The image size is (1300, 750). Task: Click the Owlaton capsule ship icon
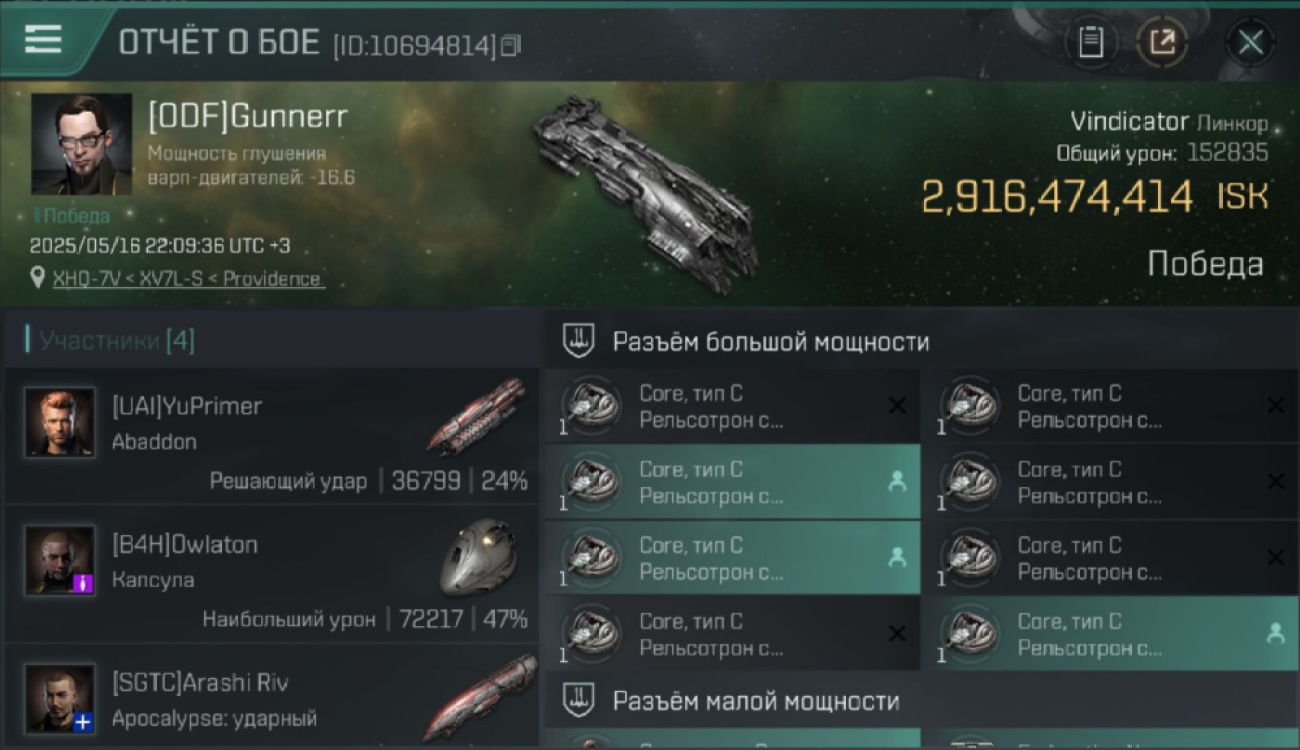pyautogui.click(x=478, y=556)
